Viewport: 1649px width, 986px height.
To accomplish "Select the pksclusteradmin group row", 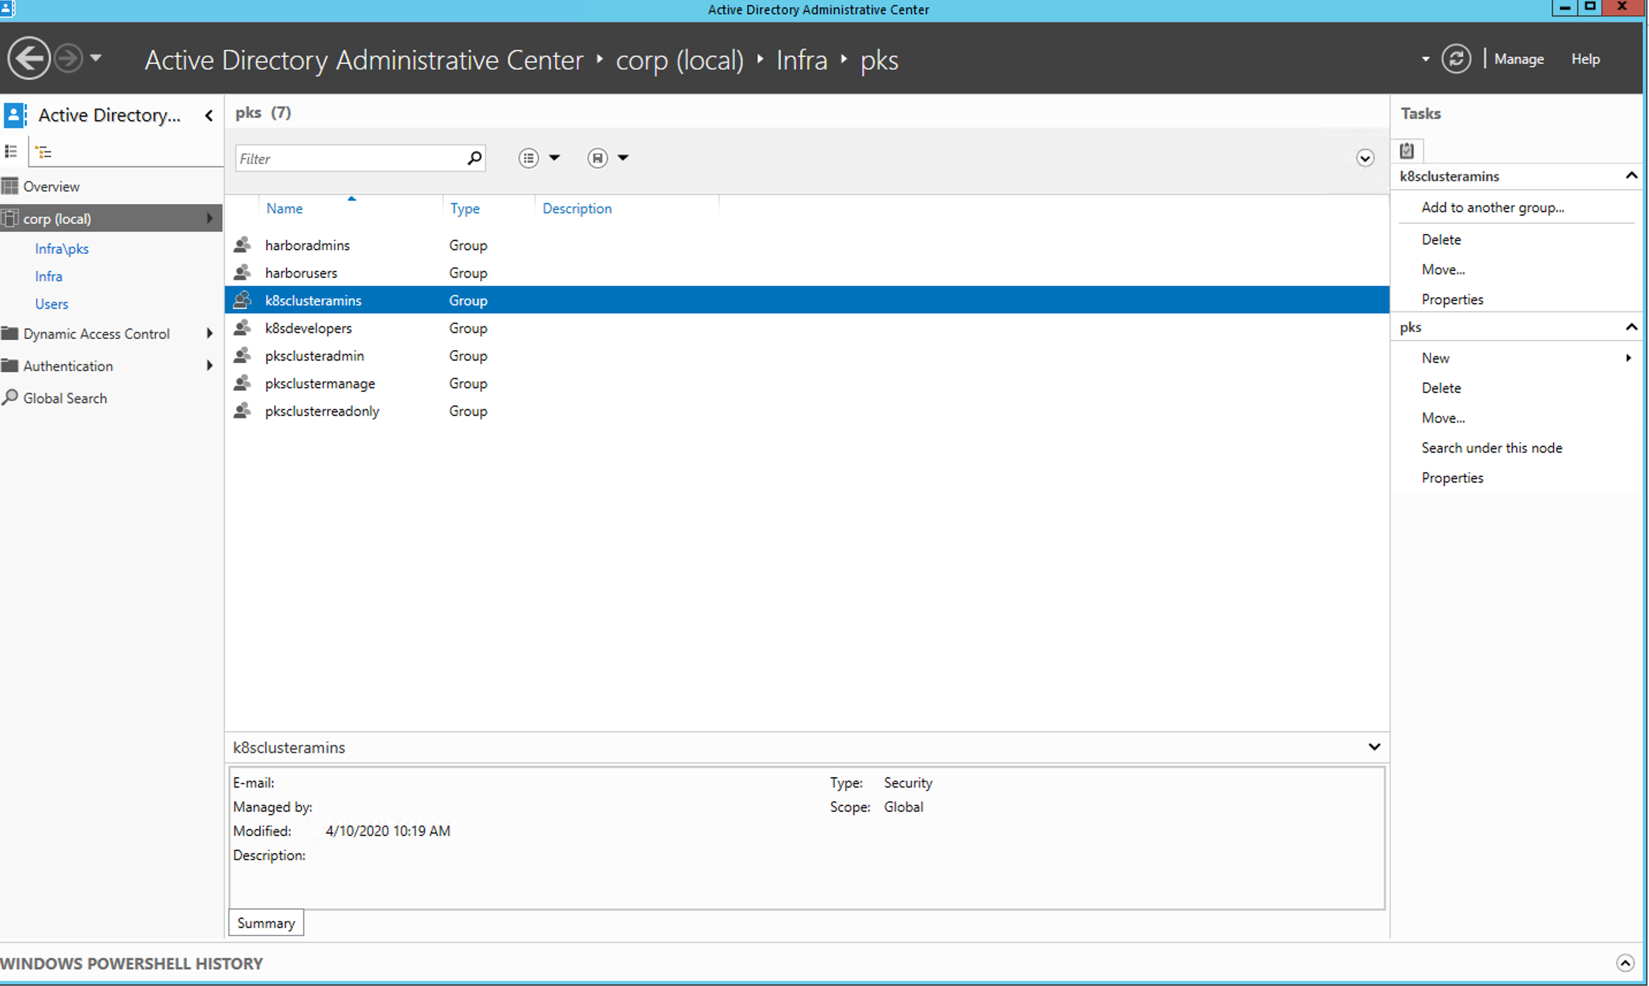I will 807,356.
